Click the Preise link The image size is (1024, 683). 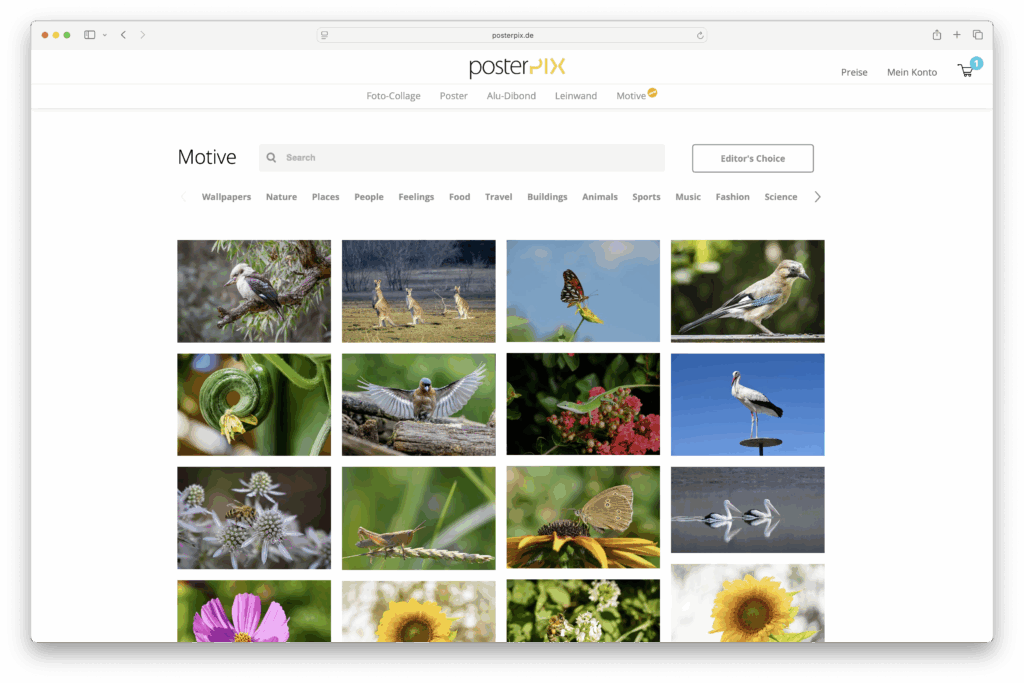coord(854,72)
